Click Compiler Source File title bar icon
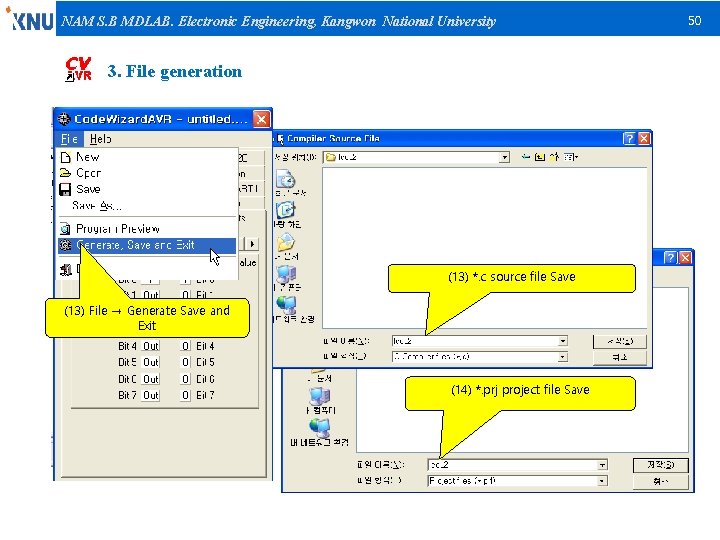The width and height of the screenshot is (720, 540). click(280, 139)
